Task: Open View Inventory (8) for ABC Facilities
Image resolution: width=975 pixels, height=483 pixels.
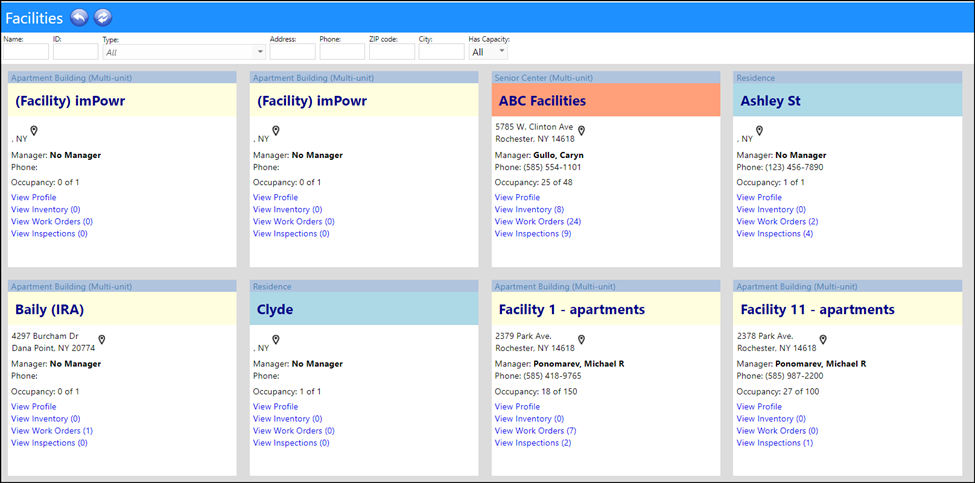Action: point(529,209)
